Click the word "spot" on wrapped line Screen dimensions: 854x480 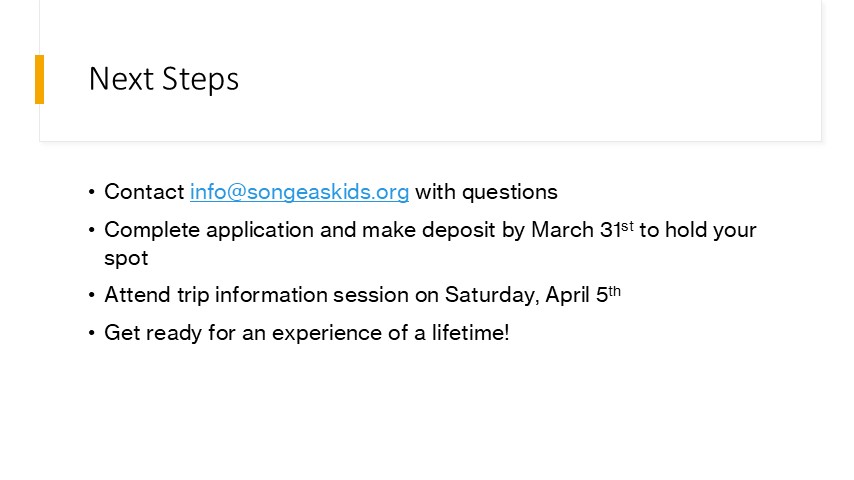point(126,258)
